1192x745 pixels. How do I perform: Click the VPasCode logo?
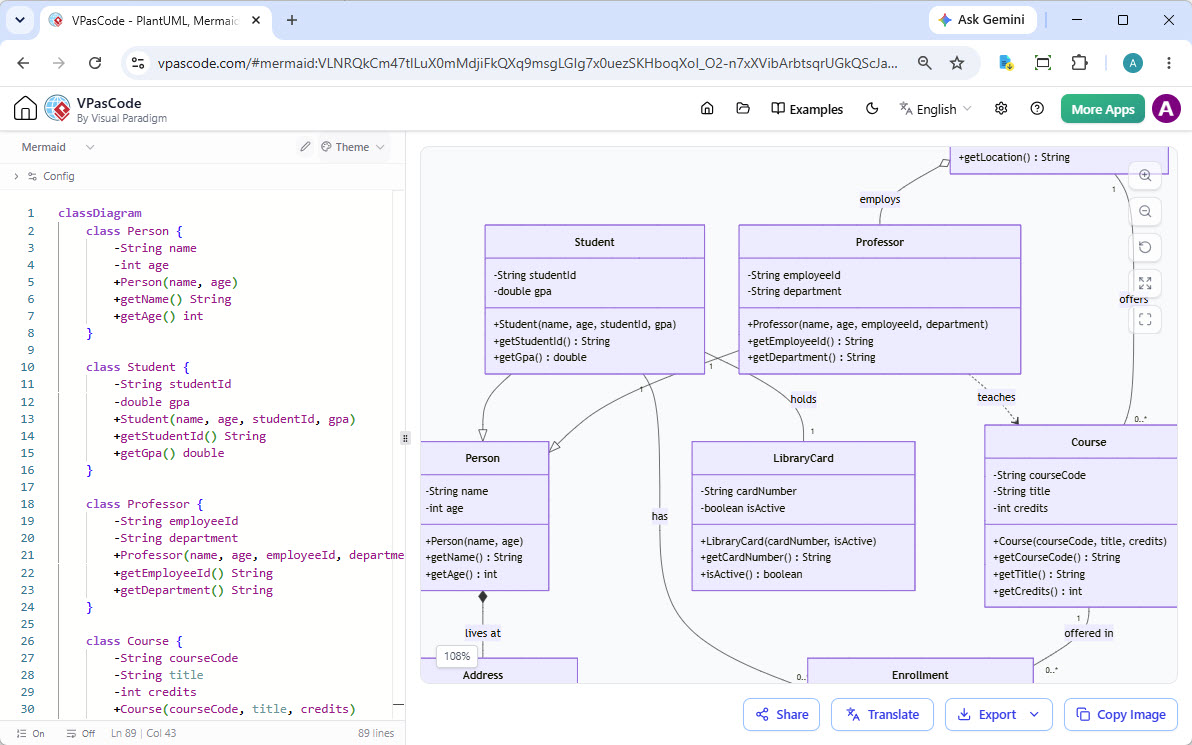[58, 109]
